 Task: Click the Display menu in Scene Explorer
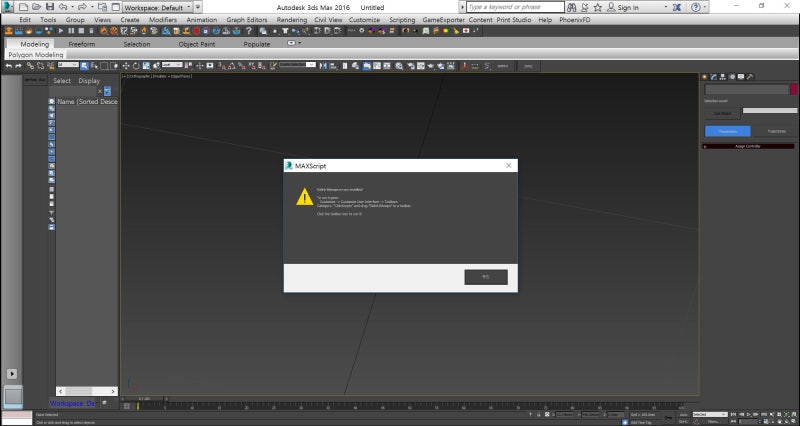89,81
